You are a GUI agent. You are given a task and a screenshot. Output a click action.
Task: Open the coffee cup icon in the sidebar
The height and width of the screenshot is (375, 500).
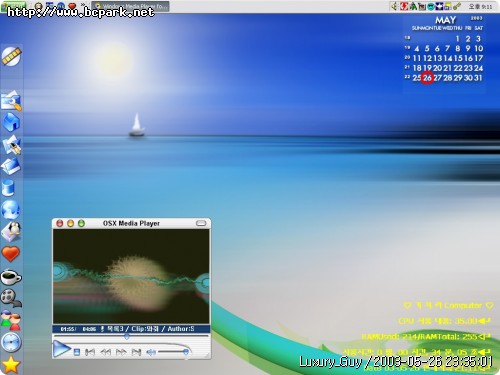pos(11,277)
